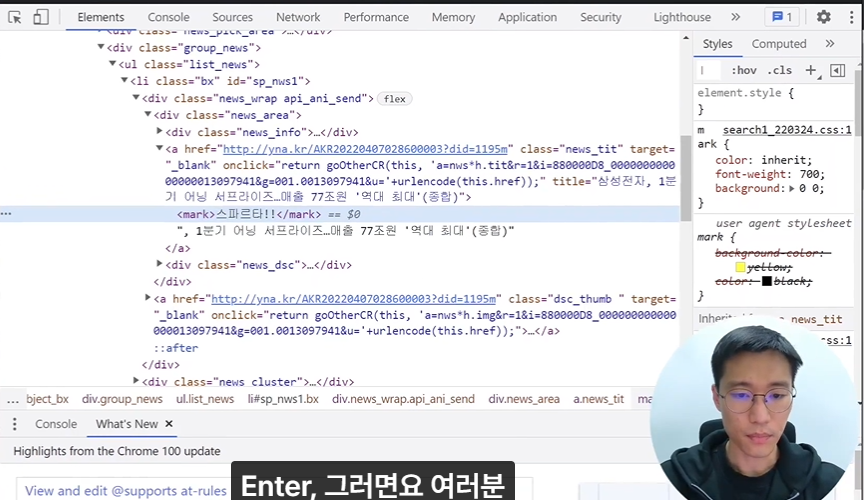Collapse the ul class="list_news" node
This screenshot has width=864, height=500.
pyautogui.click(x=112, y=64)
